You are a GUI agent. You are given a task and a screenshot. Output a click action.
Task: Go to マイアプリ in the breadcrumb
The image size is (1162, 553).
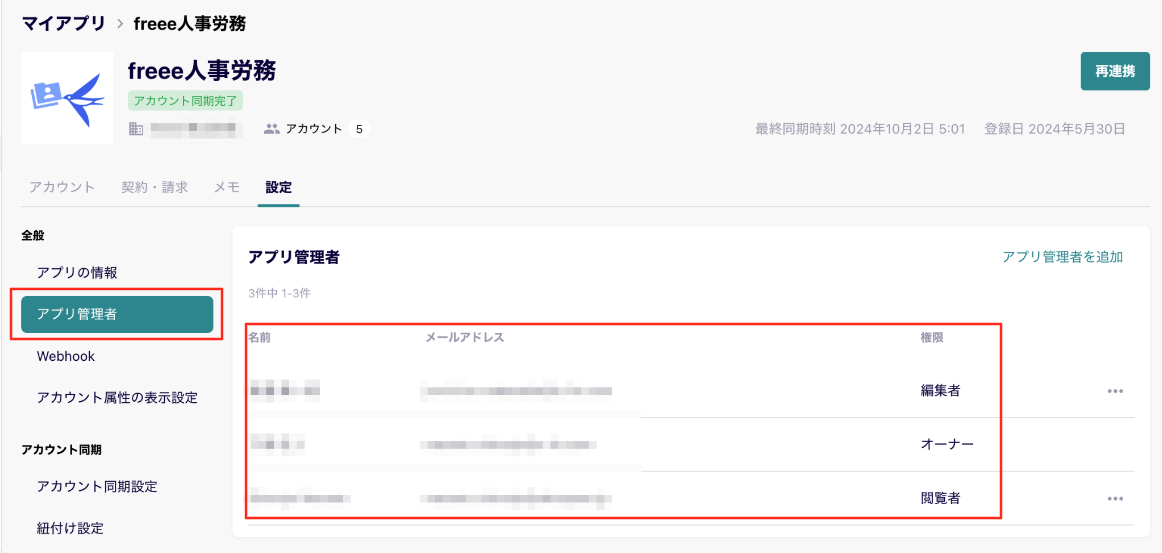coord(64,24)
